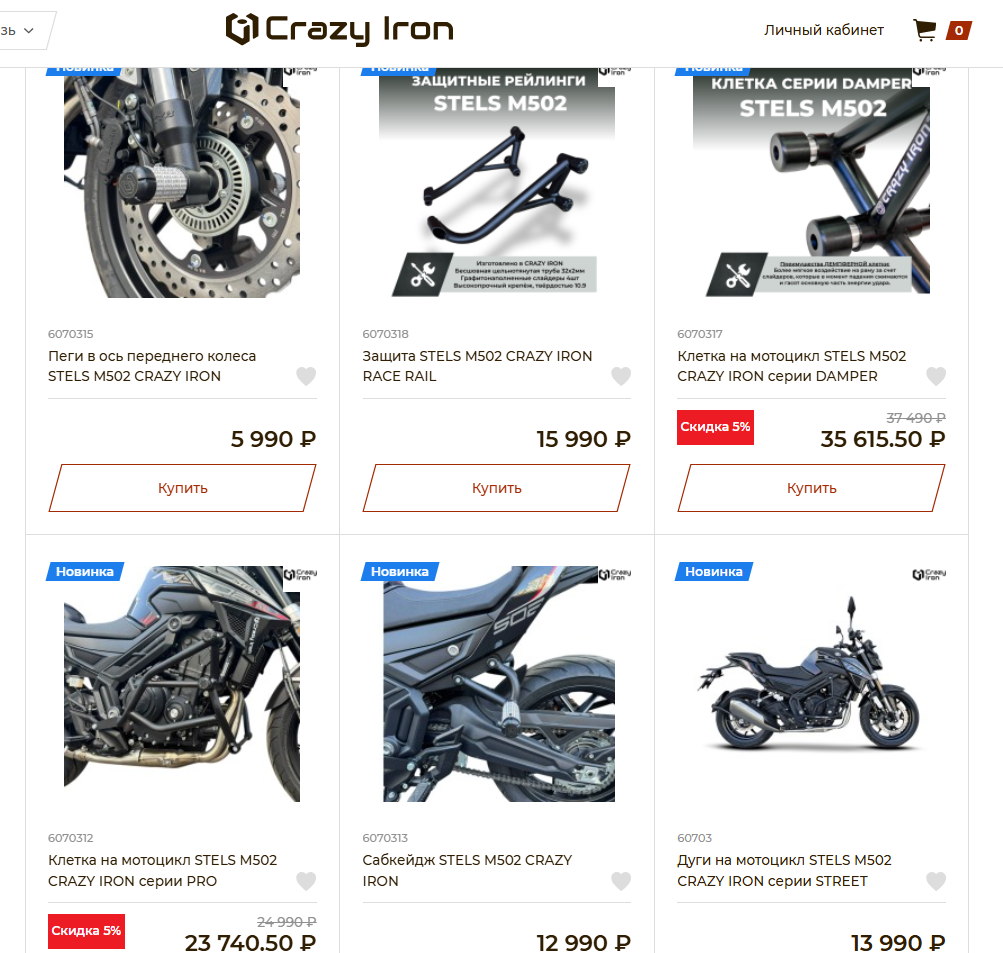This screenshot has width=1003, height=953.
Task: Click the Crazy Iron logo
Action: (x=340, y=29)
